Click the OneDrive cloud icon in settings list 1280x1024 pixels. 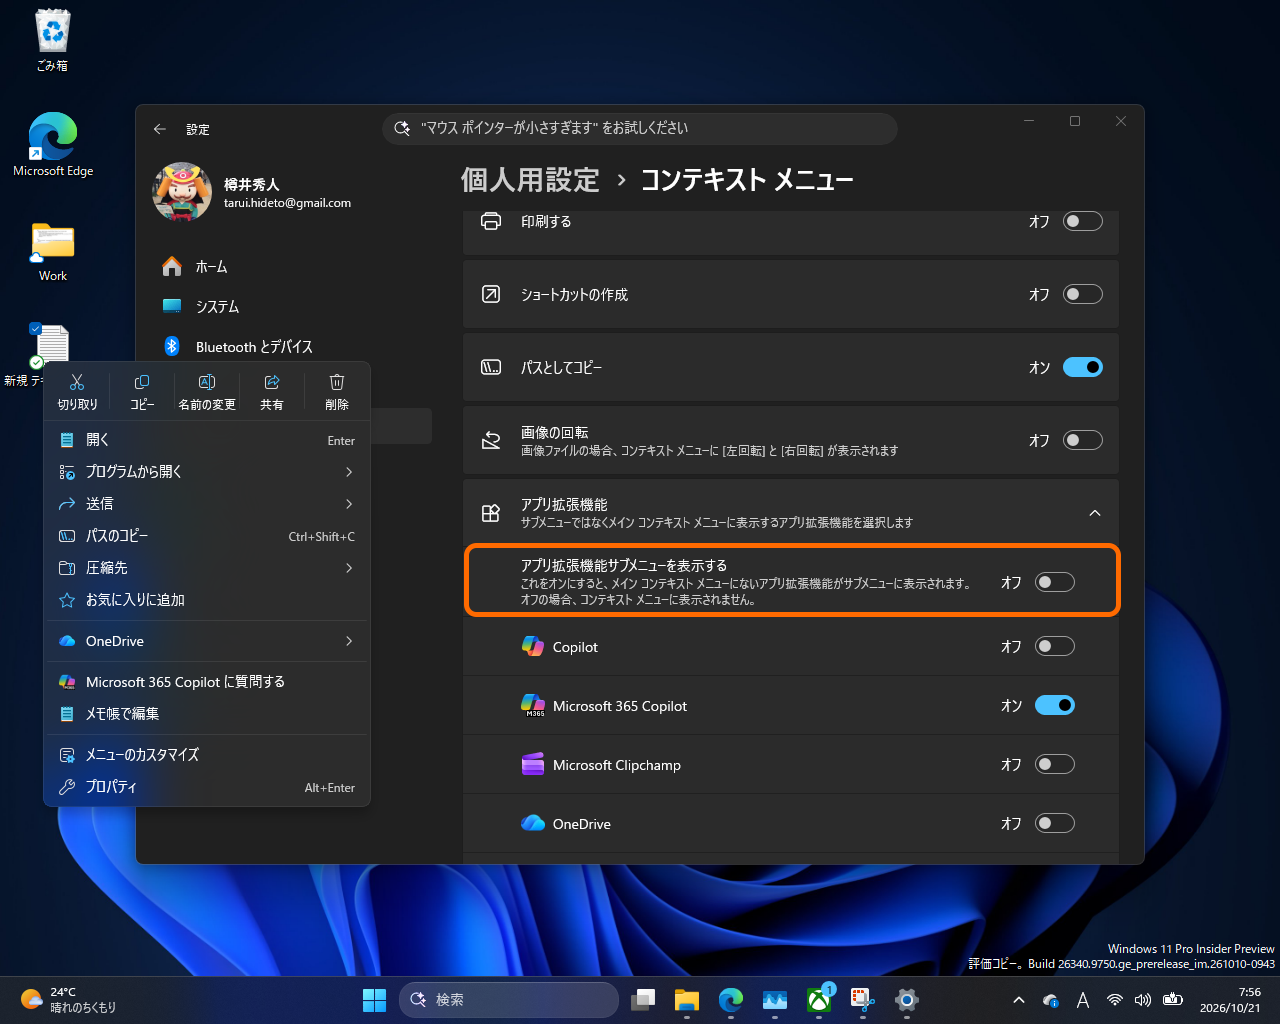pyautogui.click(x=533, y=823)
